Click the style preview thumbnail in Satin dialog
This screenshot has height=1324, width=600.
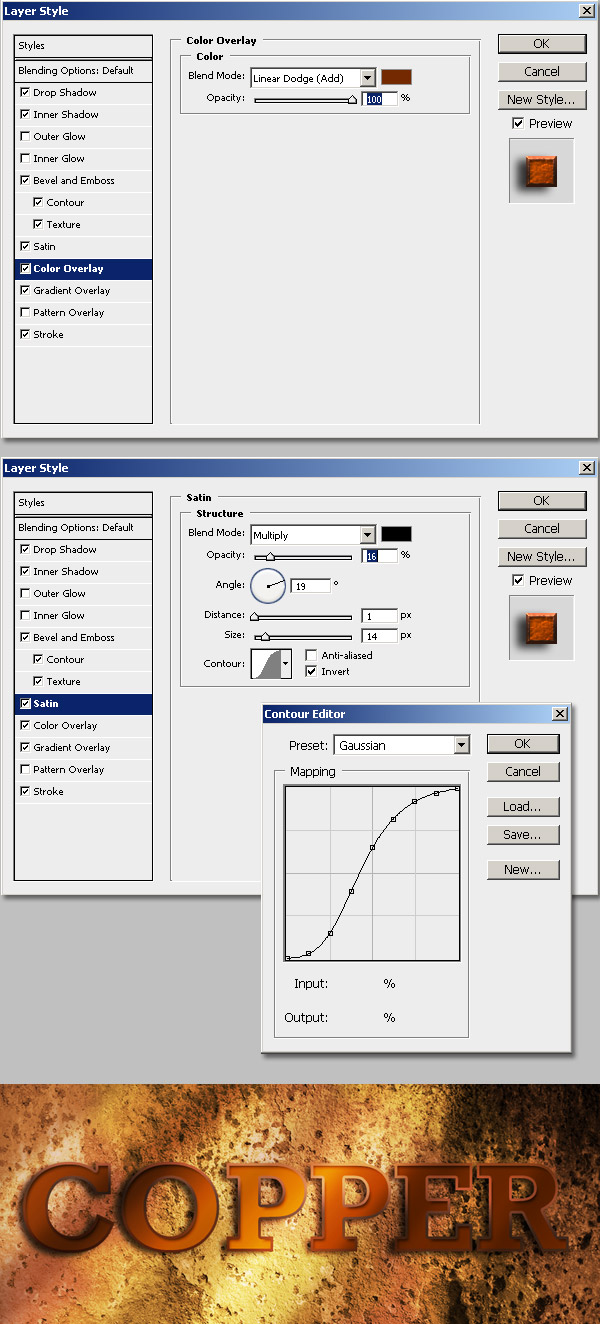click(541, 628)
